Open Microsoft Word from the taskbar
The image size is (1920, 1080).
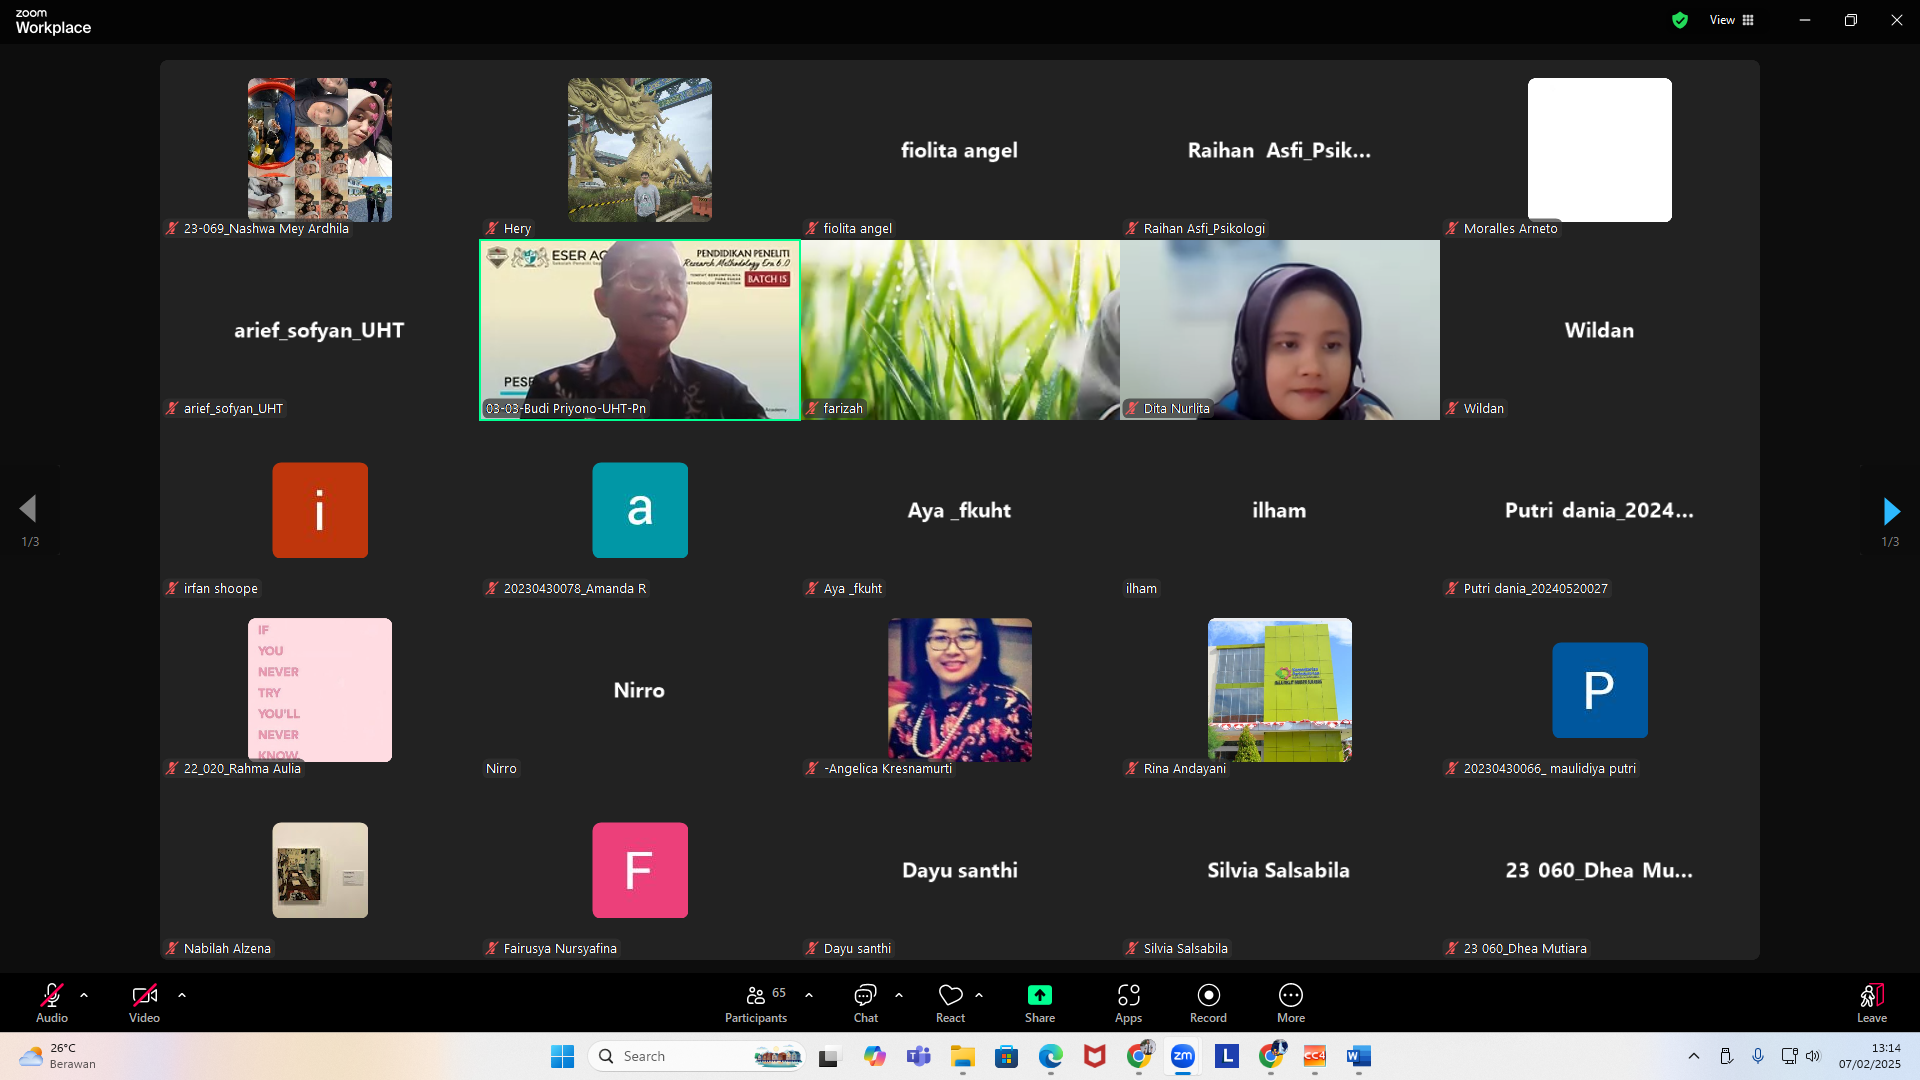click(1358, 1056)
